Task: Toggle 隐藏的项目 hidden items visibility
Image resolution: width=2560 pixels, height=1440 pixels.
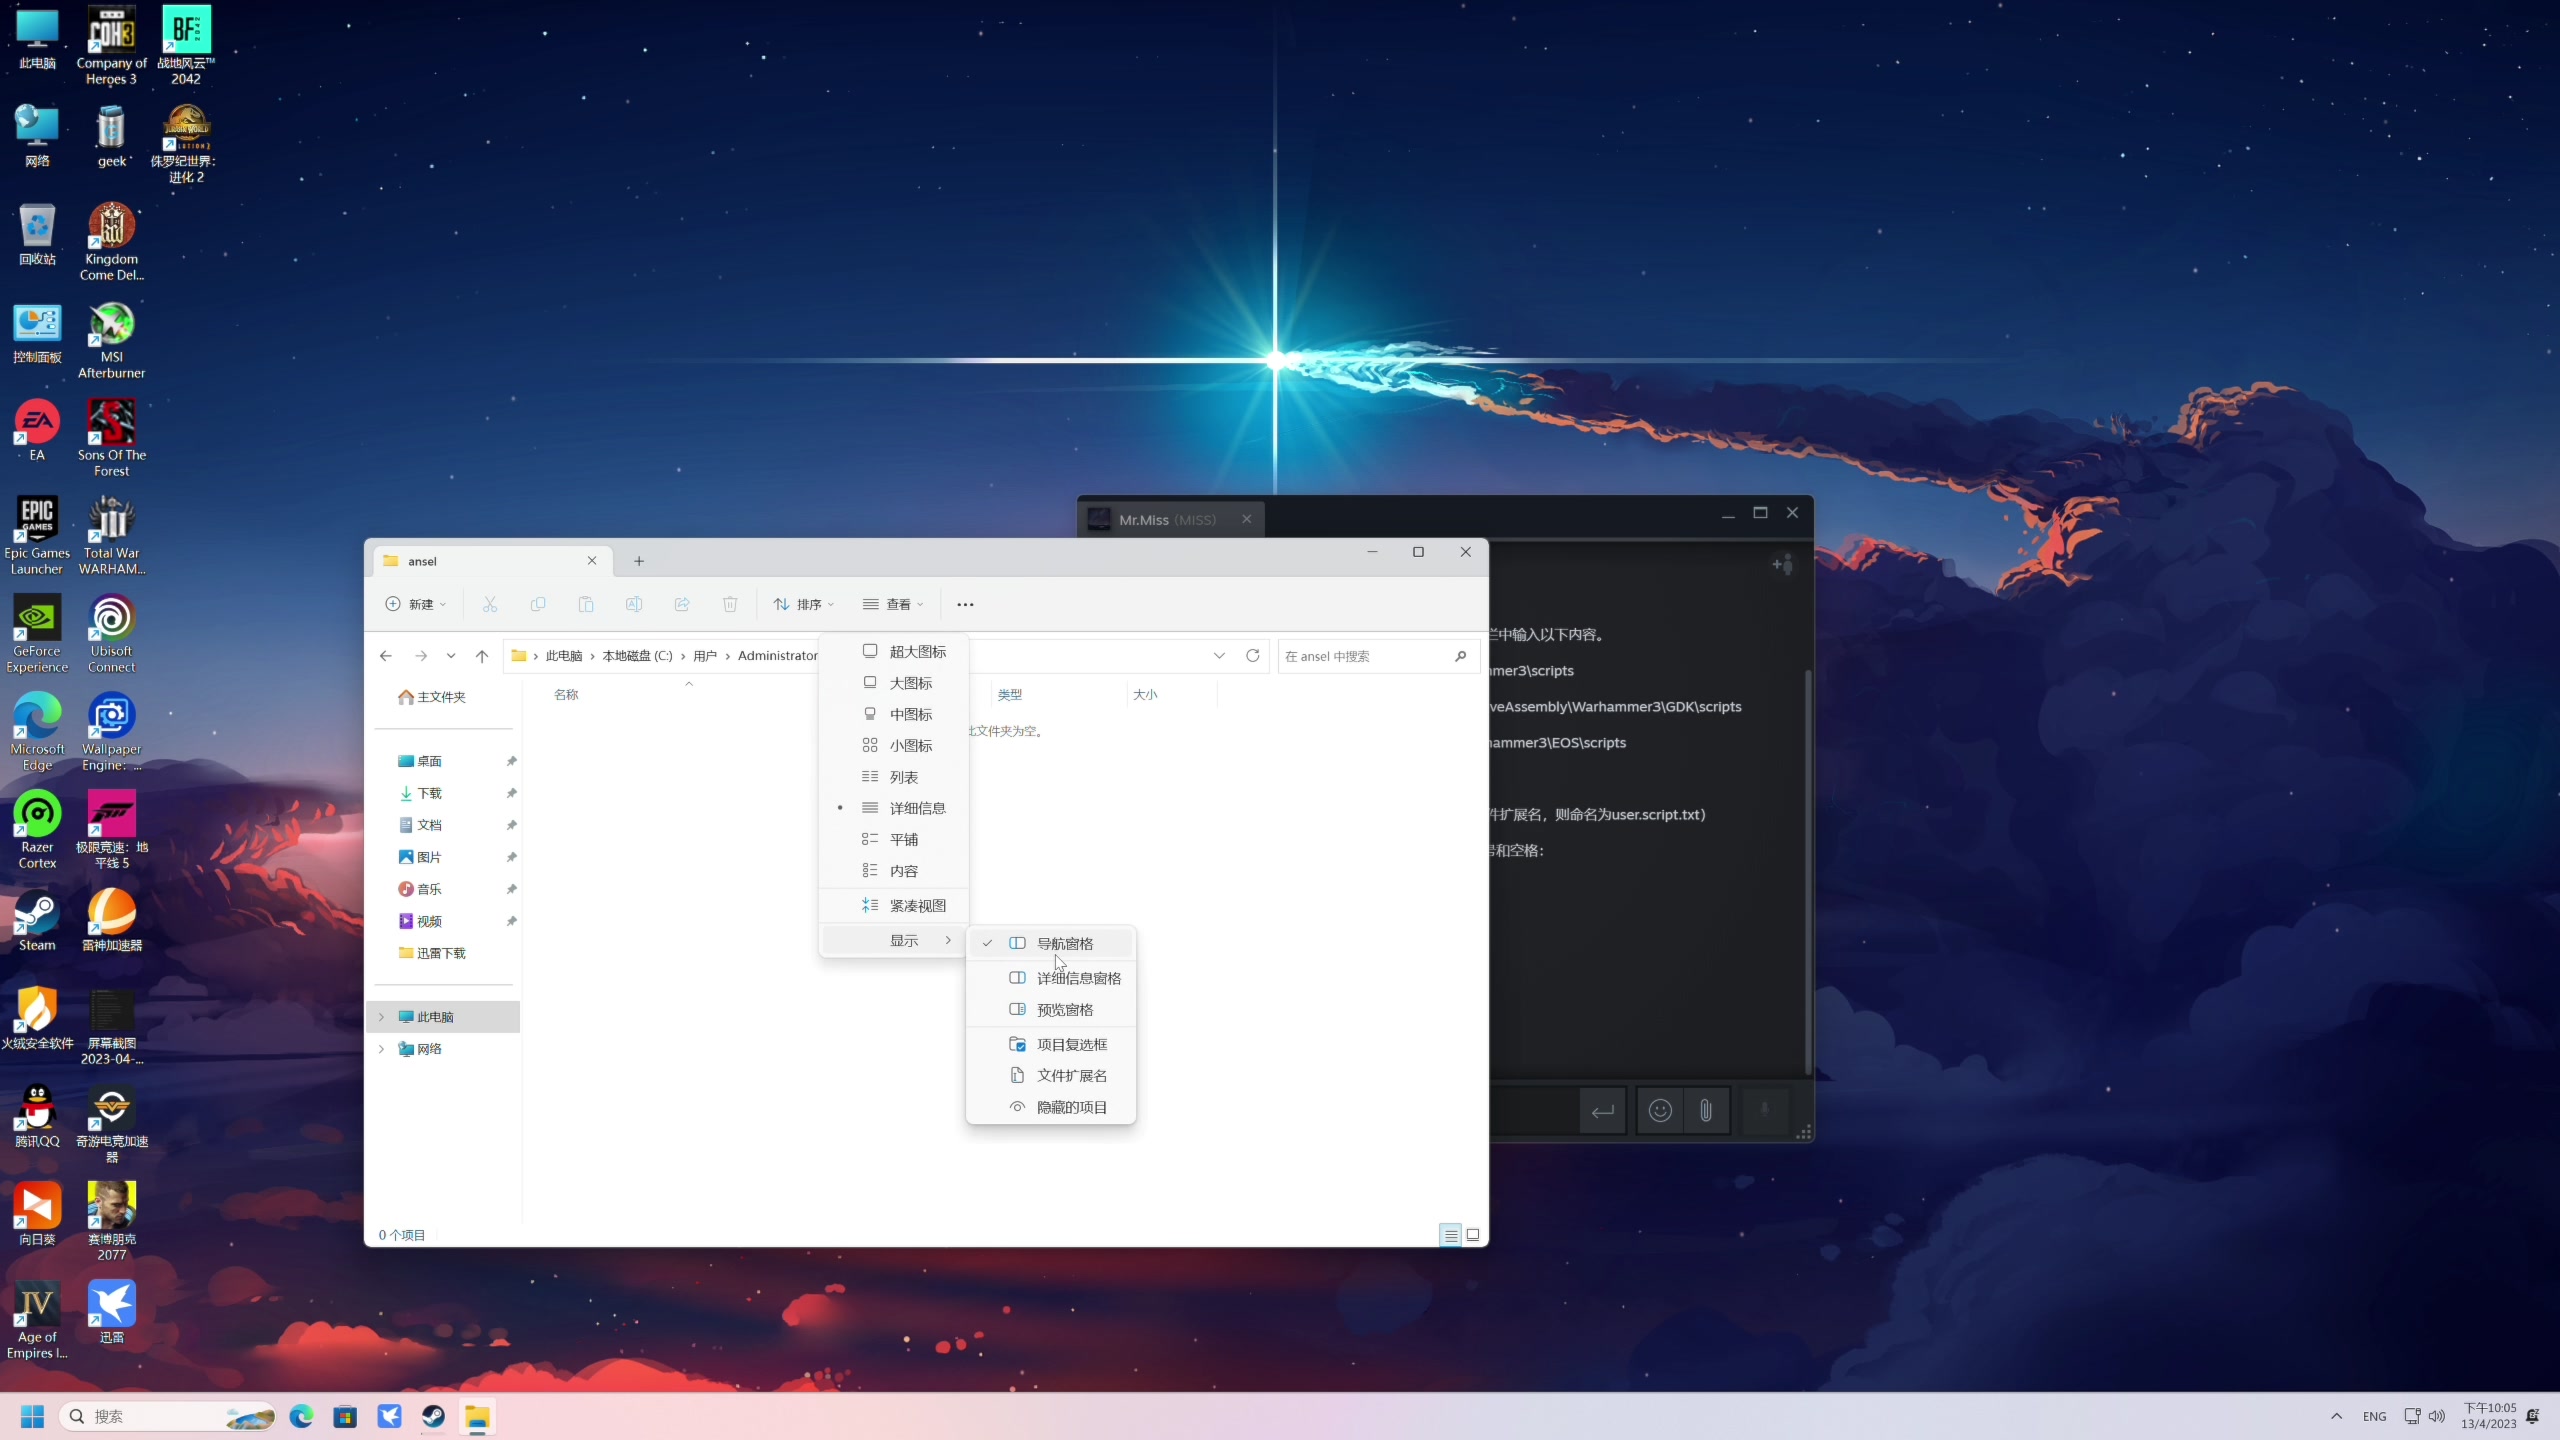Action: 1071,1107
